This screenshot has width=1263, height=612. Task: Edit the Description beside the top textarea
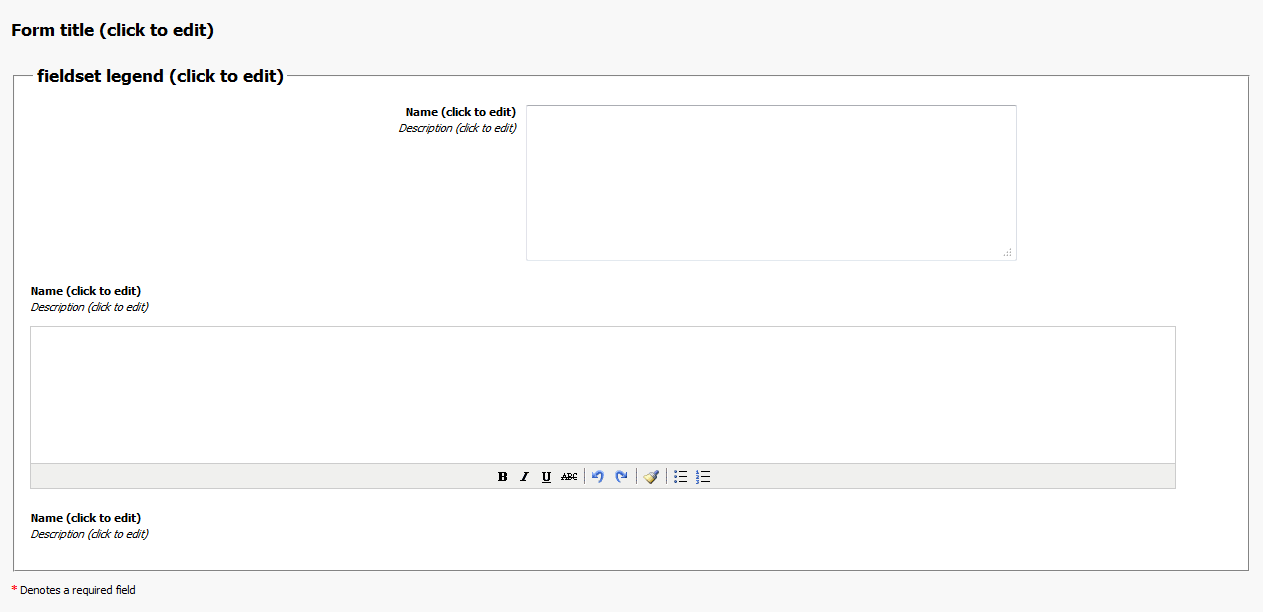pos(458,128)
